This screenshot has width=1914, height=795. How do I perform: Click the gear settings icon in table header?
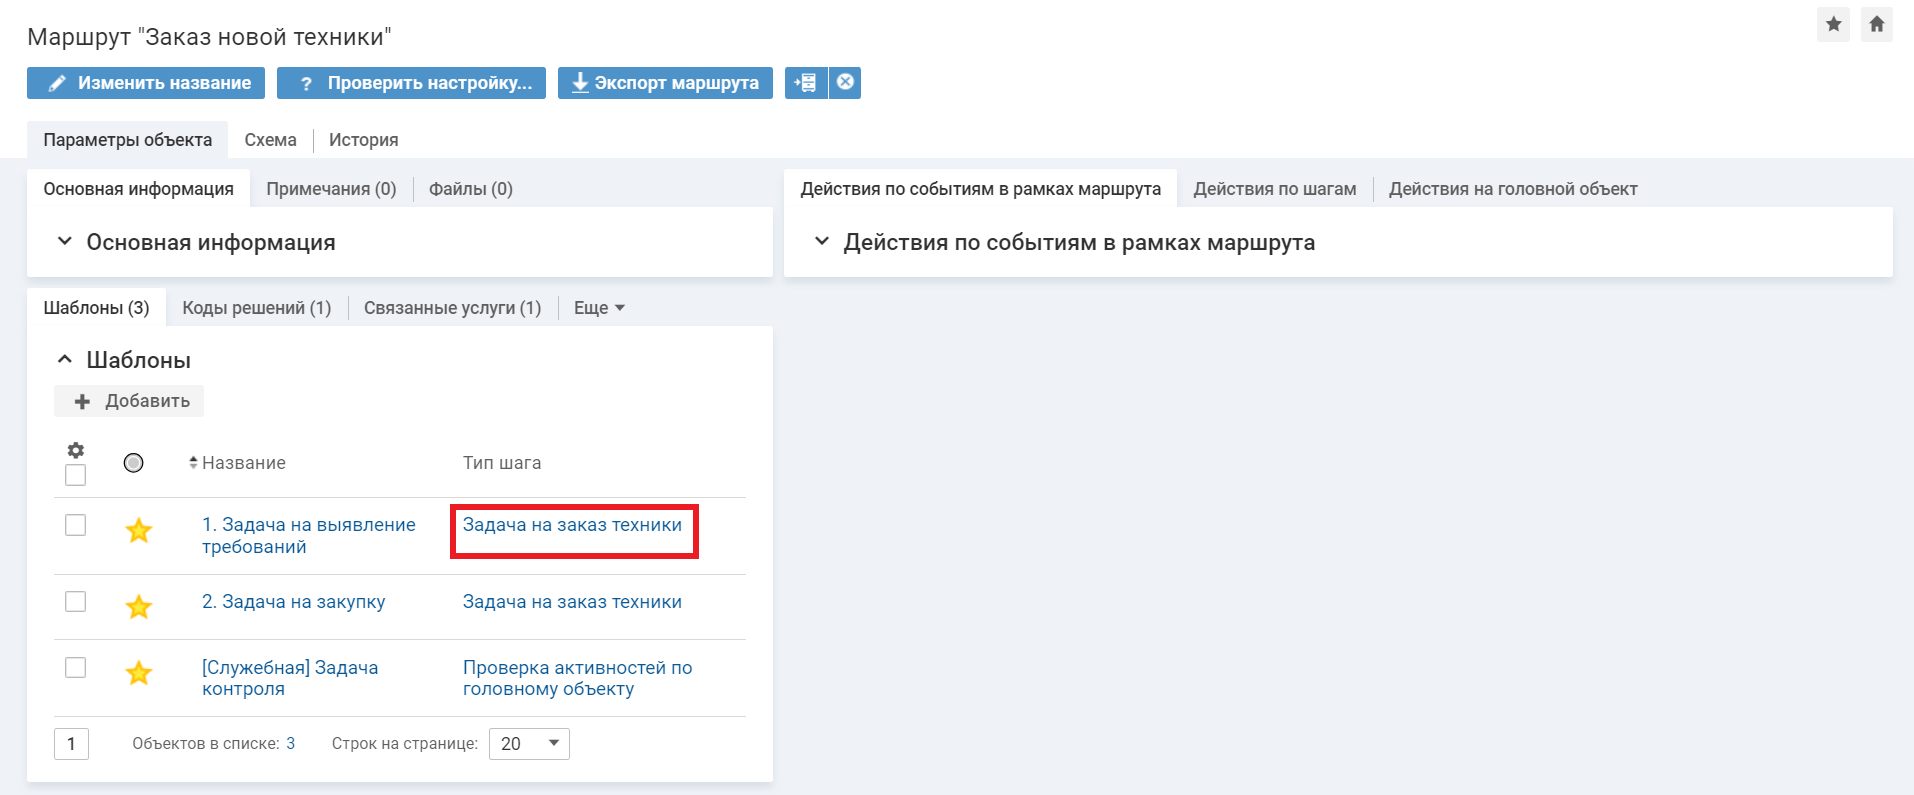point(75,450)
